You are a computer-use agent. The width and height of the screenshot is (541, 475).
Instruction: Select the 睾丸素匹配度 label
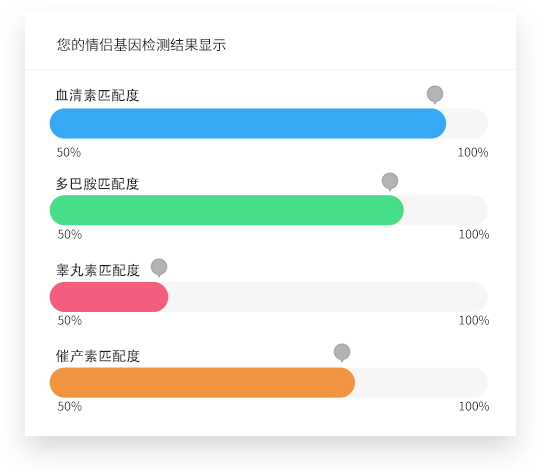point(98,270)
